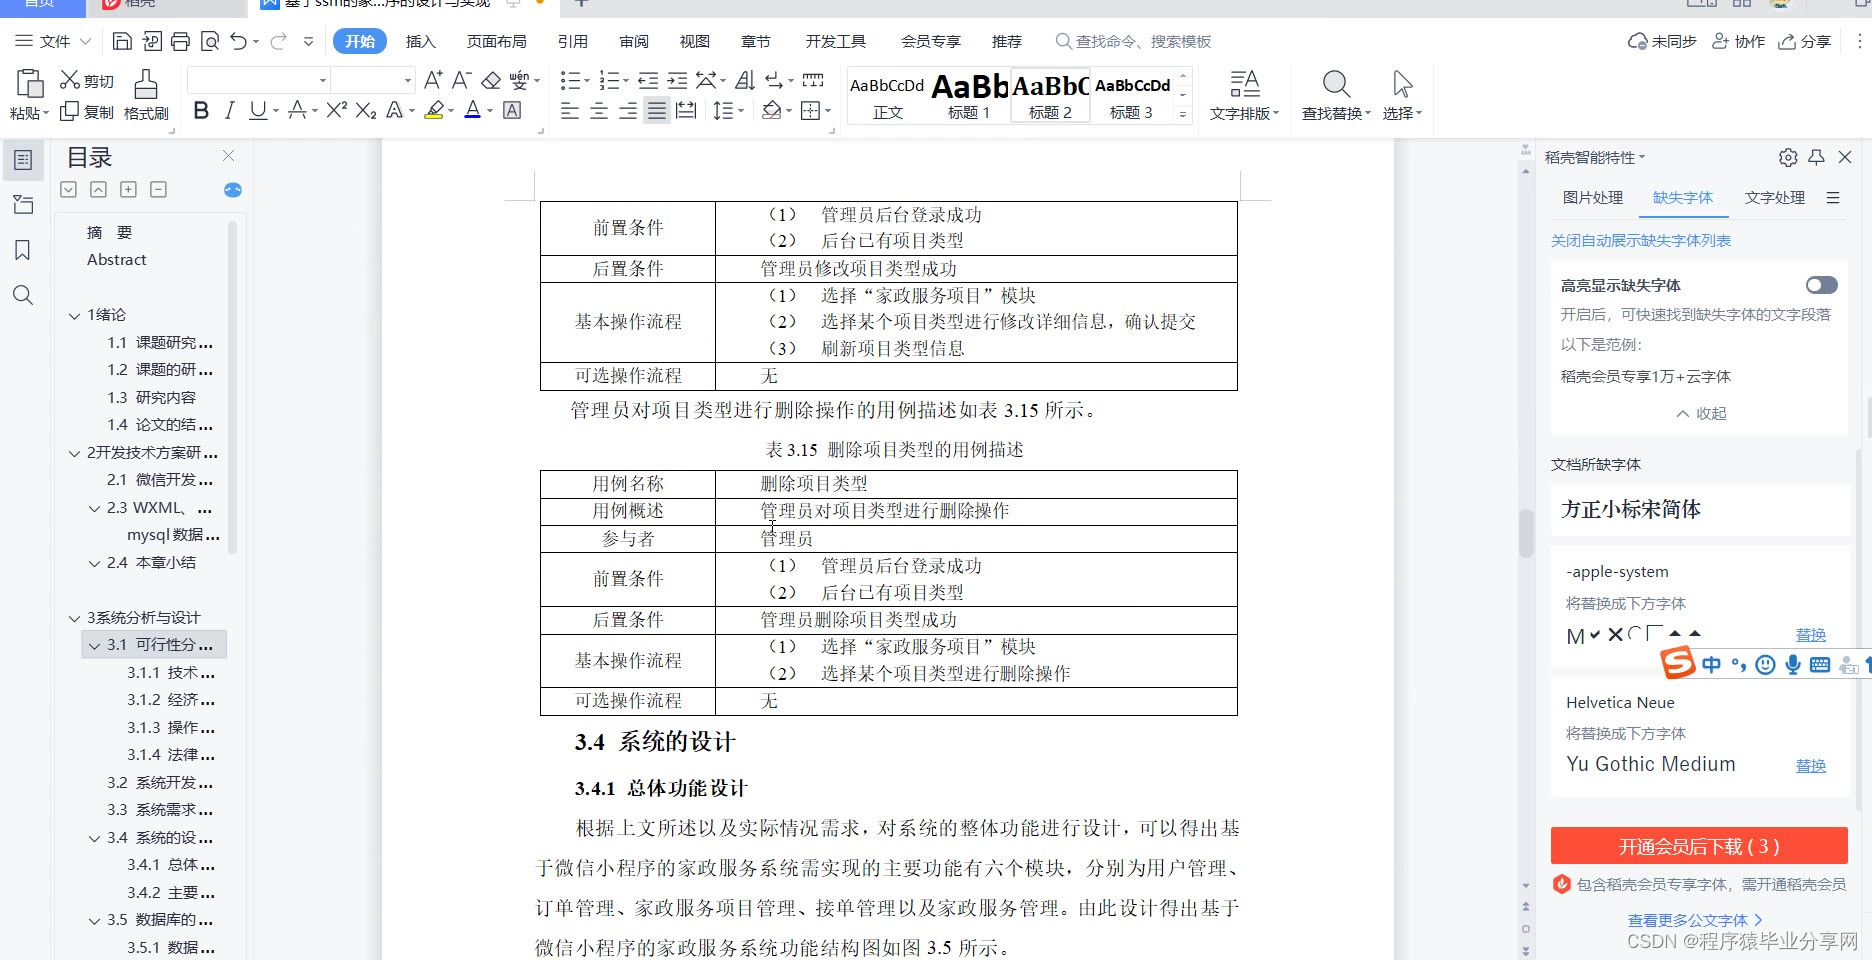
Task: Toggle the outline (目录) pane icon in sidebar
Action: pos(22,160)
